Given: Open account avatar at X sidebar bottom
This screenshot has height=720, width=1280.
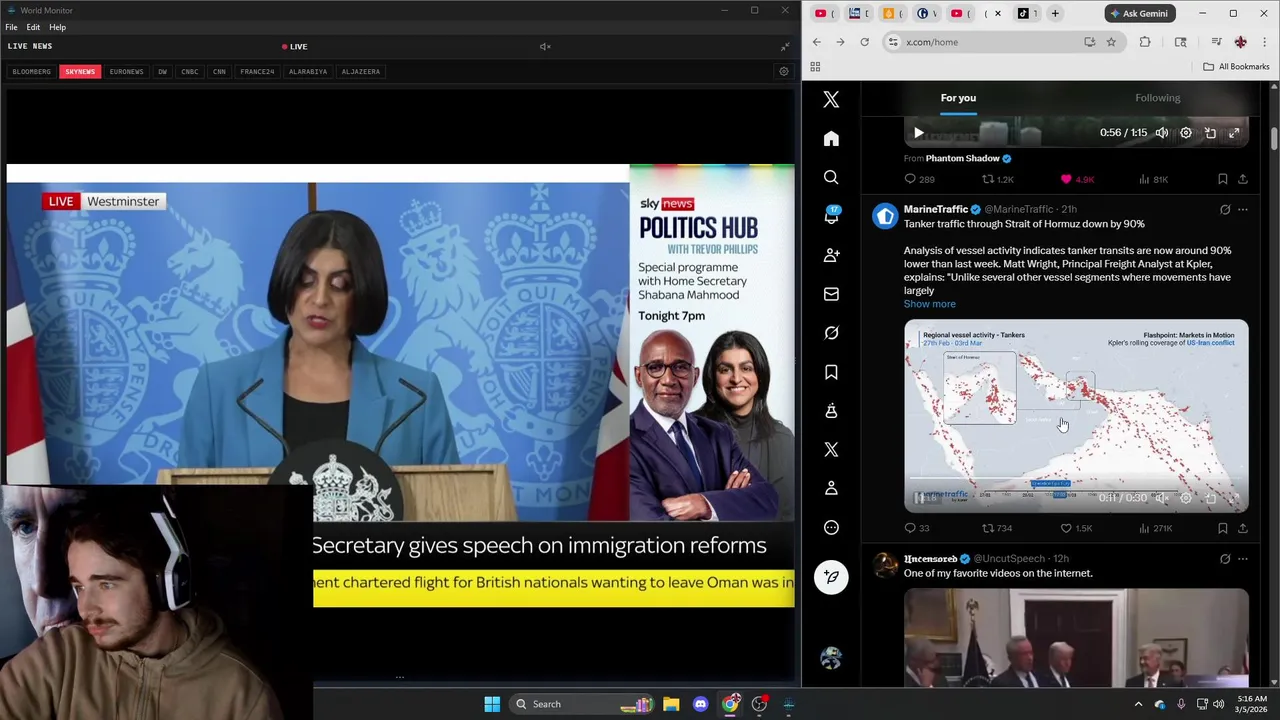Looking at the screenshot, I should pos(831,657).
